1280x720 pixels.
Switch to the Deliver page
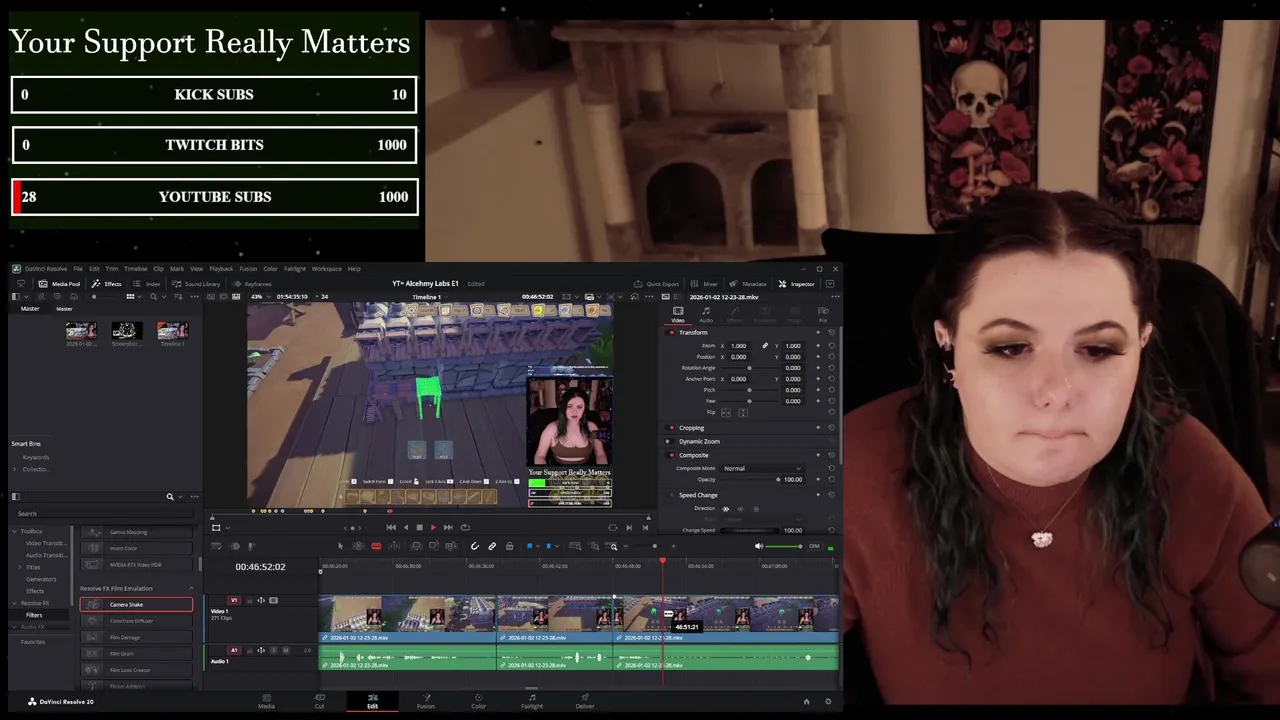(x=585, y=701)
